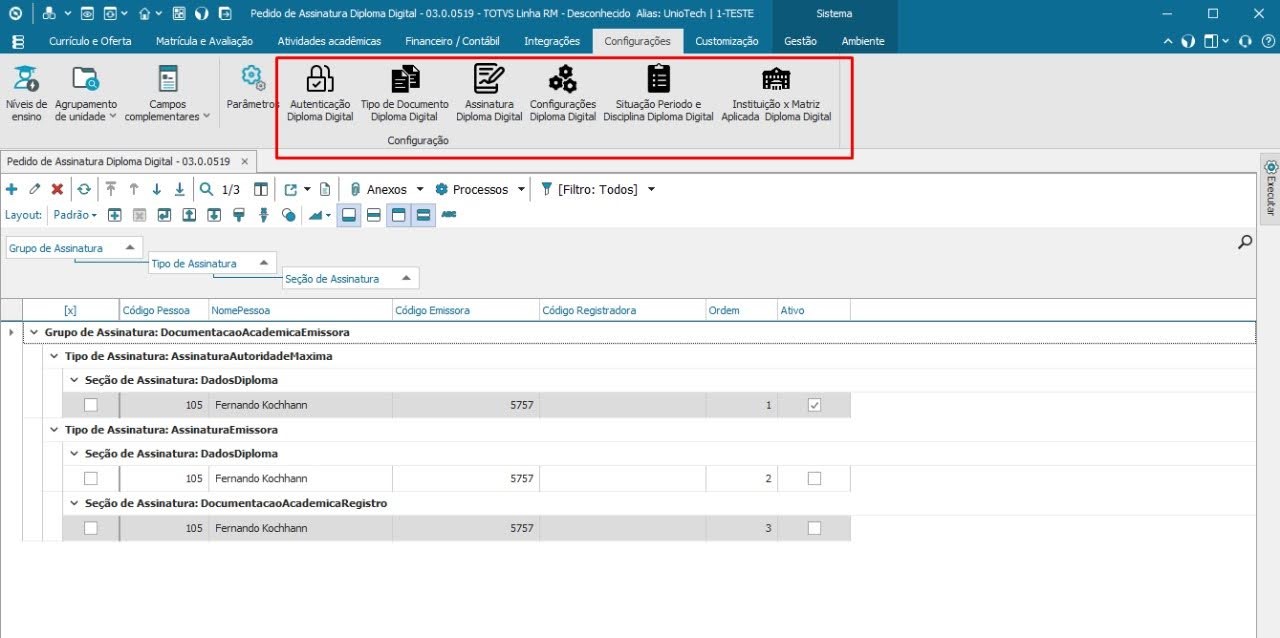Toggle Ativo checkbox for Ordem 2 row

click(x=814, y=479)
